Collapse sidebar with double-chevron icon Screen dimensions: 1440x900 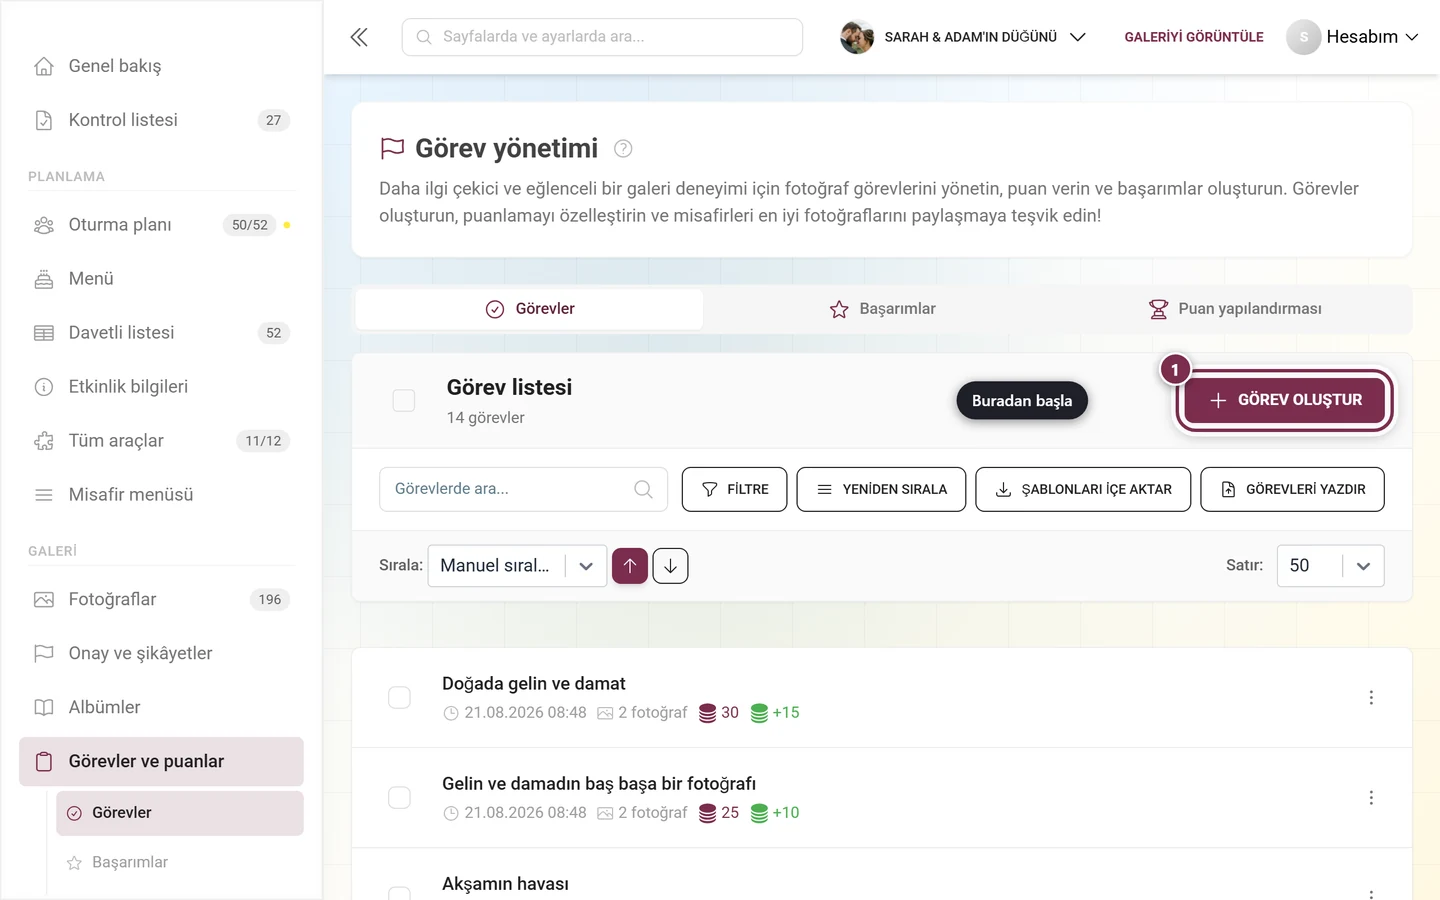(x=359, y=37)
